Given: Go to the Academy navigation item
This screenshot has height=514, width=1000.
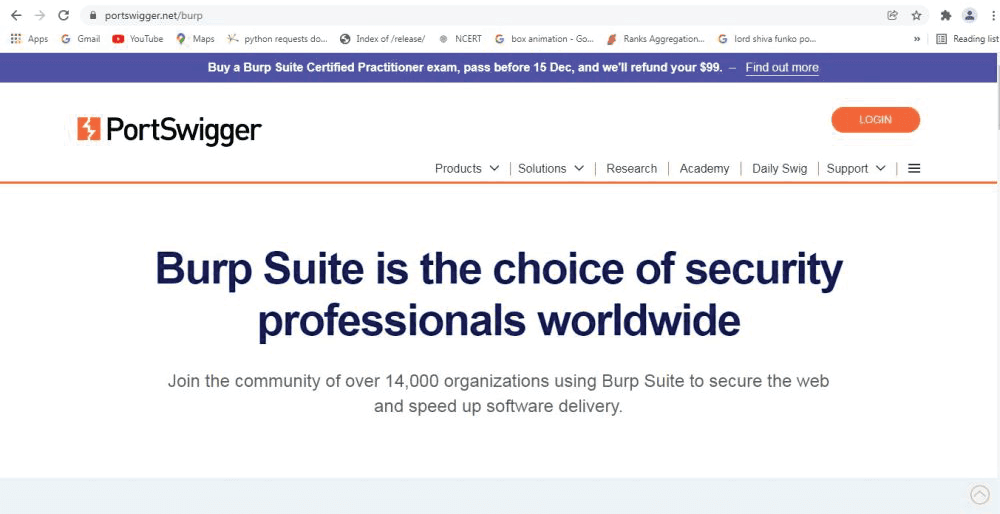Looking at the screenshot, I should pos(704,168).
